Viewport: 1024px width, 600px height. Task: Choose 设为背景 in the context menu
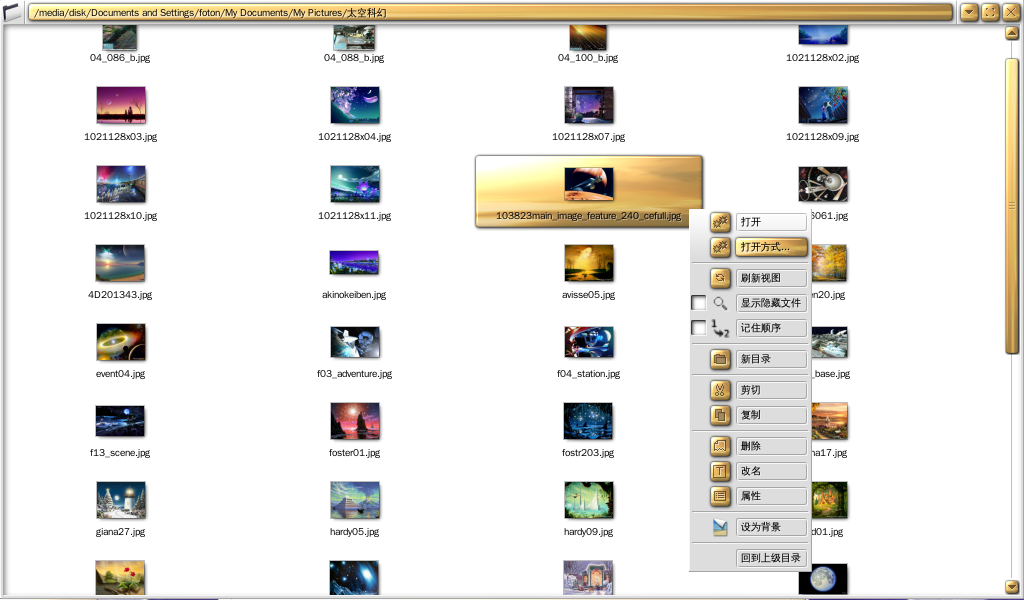click(x=771, y=528)
